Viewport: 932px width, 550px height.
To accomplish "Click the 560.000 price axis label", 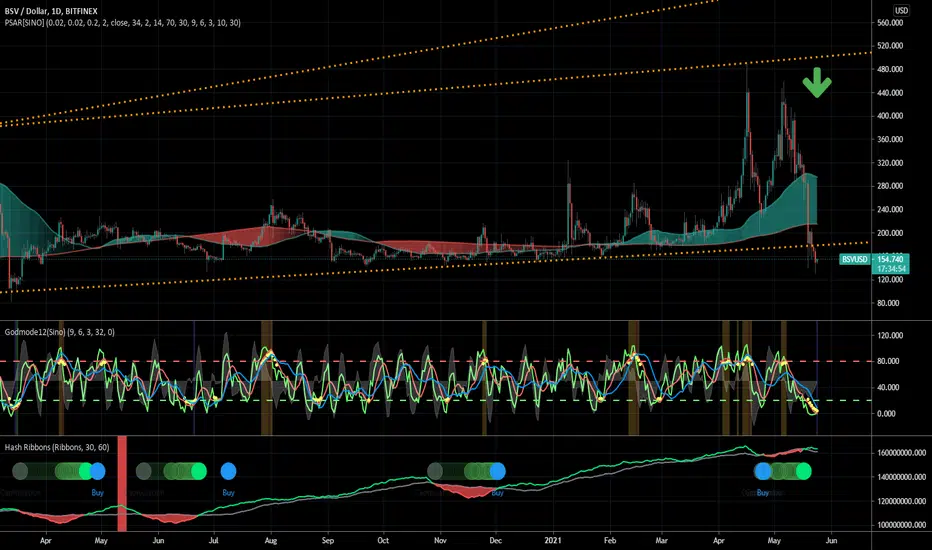I will pos(890,23).
